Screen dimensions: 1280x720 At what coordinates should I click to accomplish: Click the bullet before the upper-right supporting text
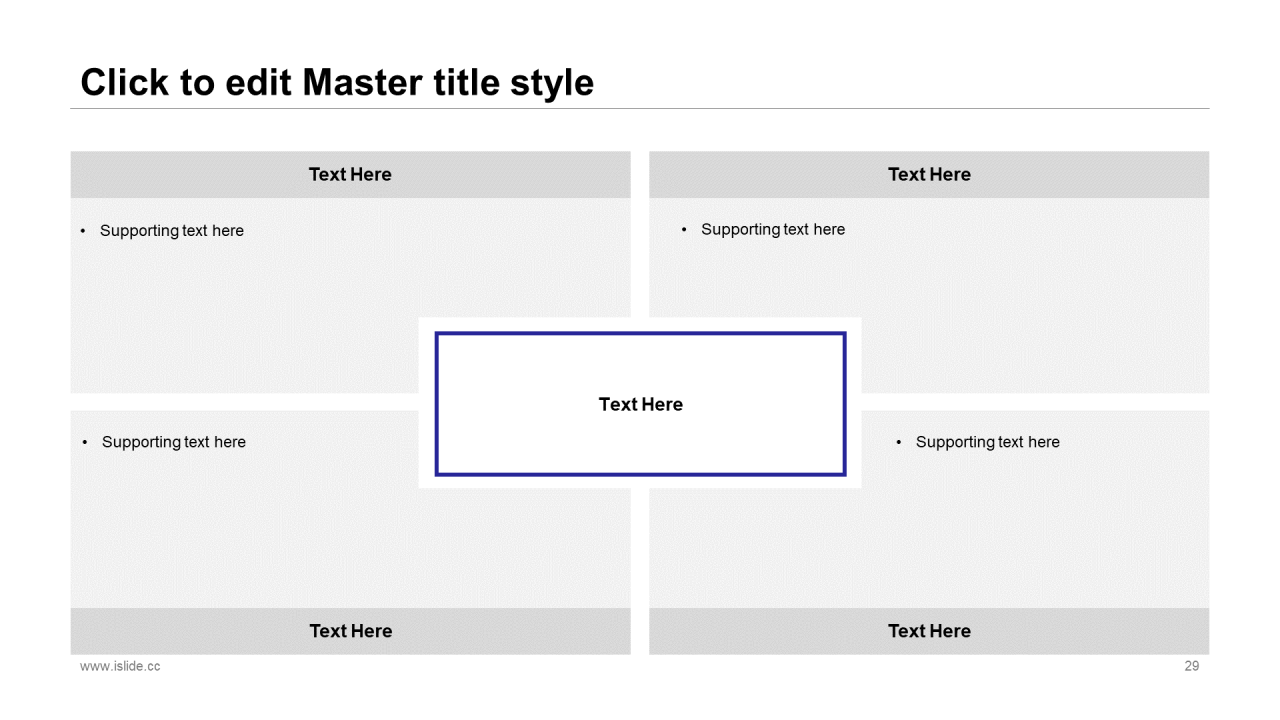[685, 230]
